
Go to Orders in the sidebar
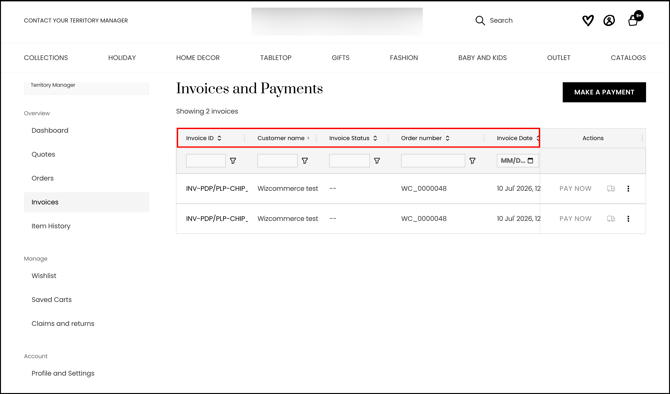coord(43,178)
